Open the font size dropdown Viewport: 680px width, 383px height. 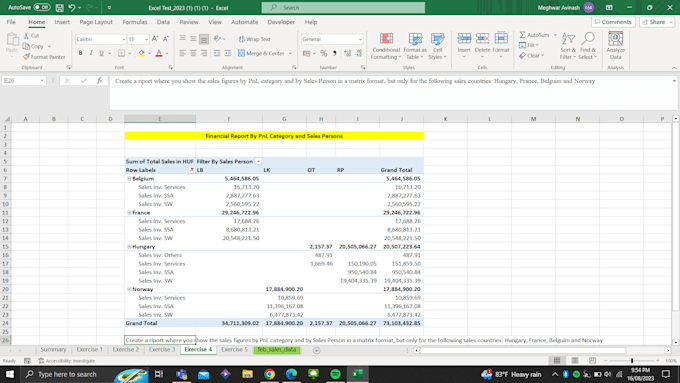pos(146,39)
